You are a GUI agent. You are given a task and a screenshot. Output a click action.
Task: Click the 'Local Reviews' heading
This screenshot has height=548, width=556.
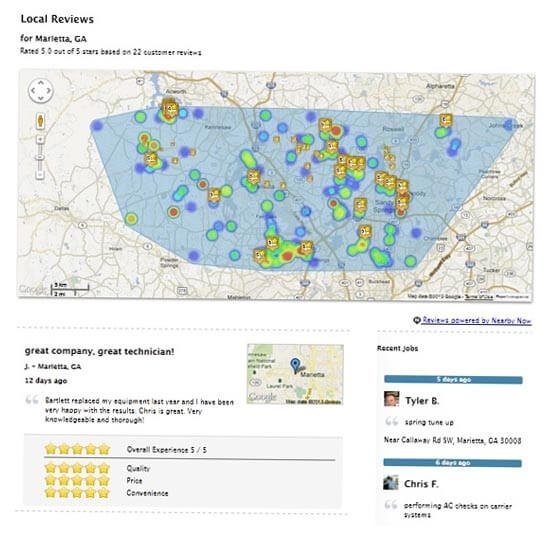point(57,19)
